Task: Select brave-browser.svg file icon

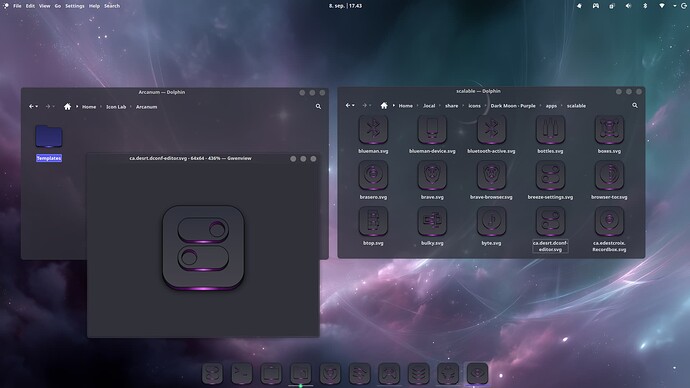Action: point(491,176)
